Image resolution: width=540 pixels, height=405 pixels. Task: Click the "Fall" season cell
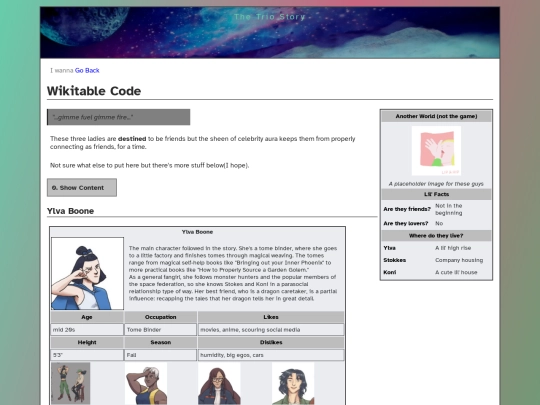pos(161,355)
